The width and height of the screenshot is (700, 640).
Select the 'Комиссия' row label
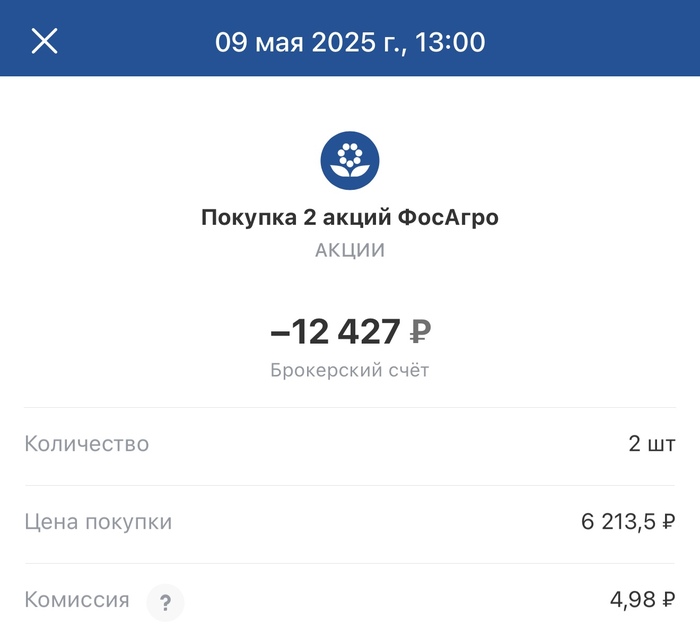(77, 599)
